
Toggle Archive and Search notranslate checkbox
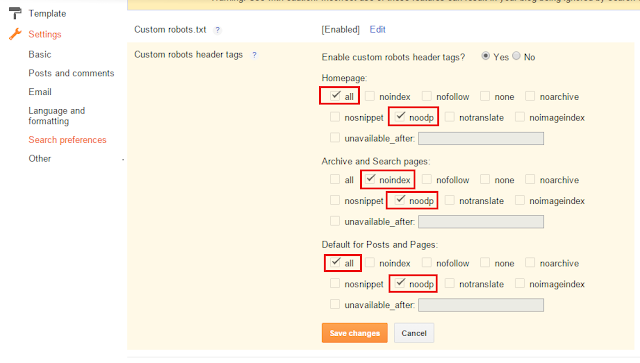click(x=449, y=200)
